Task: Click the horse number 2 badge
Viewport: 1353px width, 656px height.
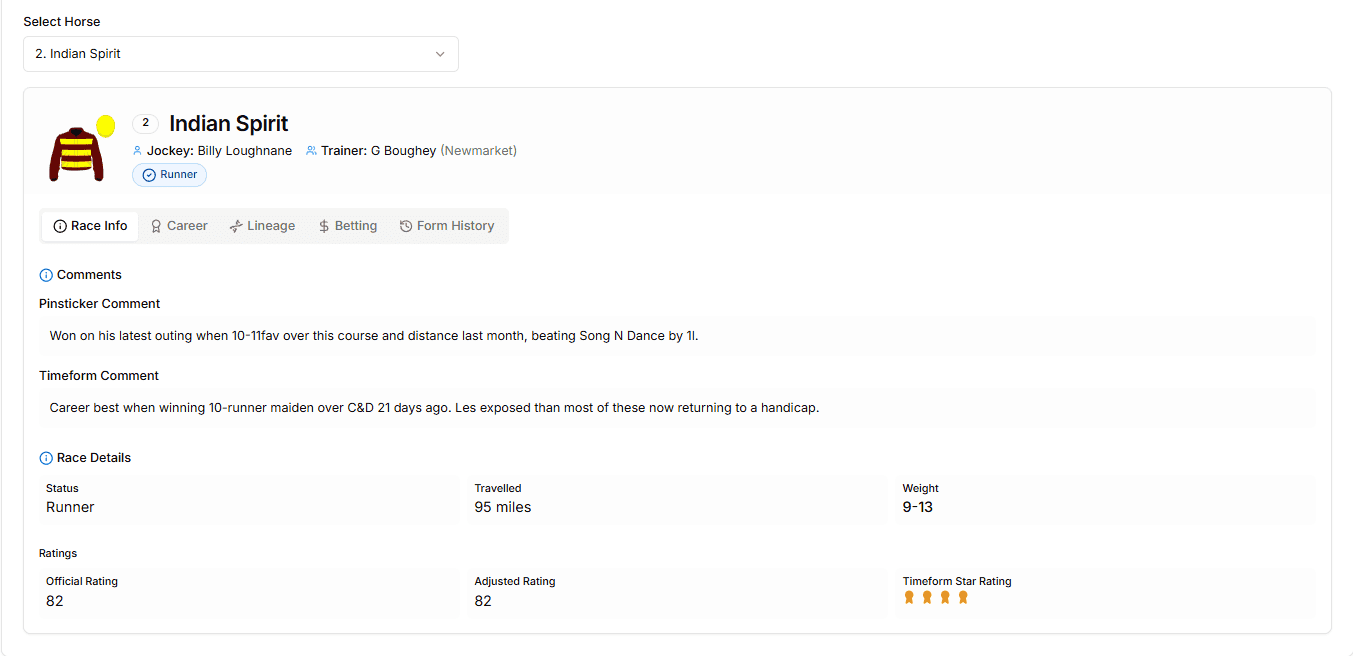Action: (x=145, y=123)
